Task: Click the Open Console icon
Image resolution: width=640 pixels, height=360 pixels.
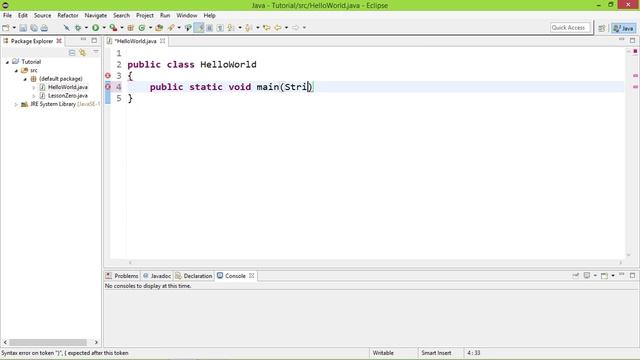Action: (x=604, y=276)
